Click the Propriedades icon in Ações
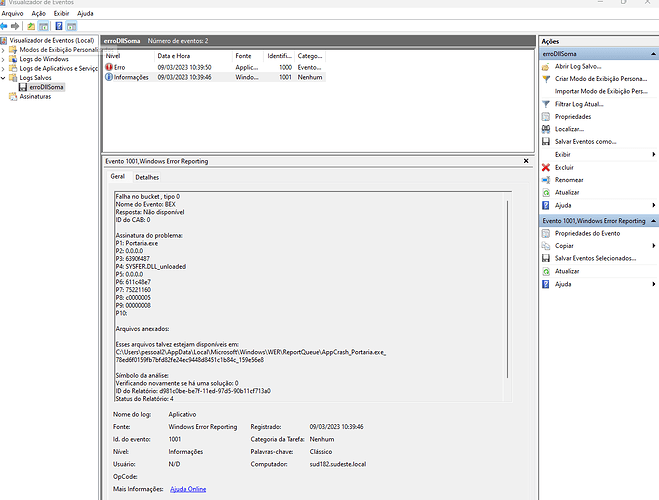This screenshot has width=659, height=500. [546, 116]
